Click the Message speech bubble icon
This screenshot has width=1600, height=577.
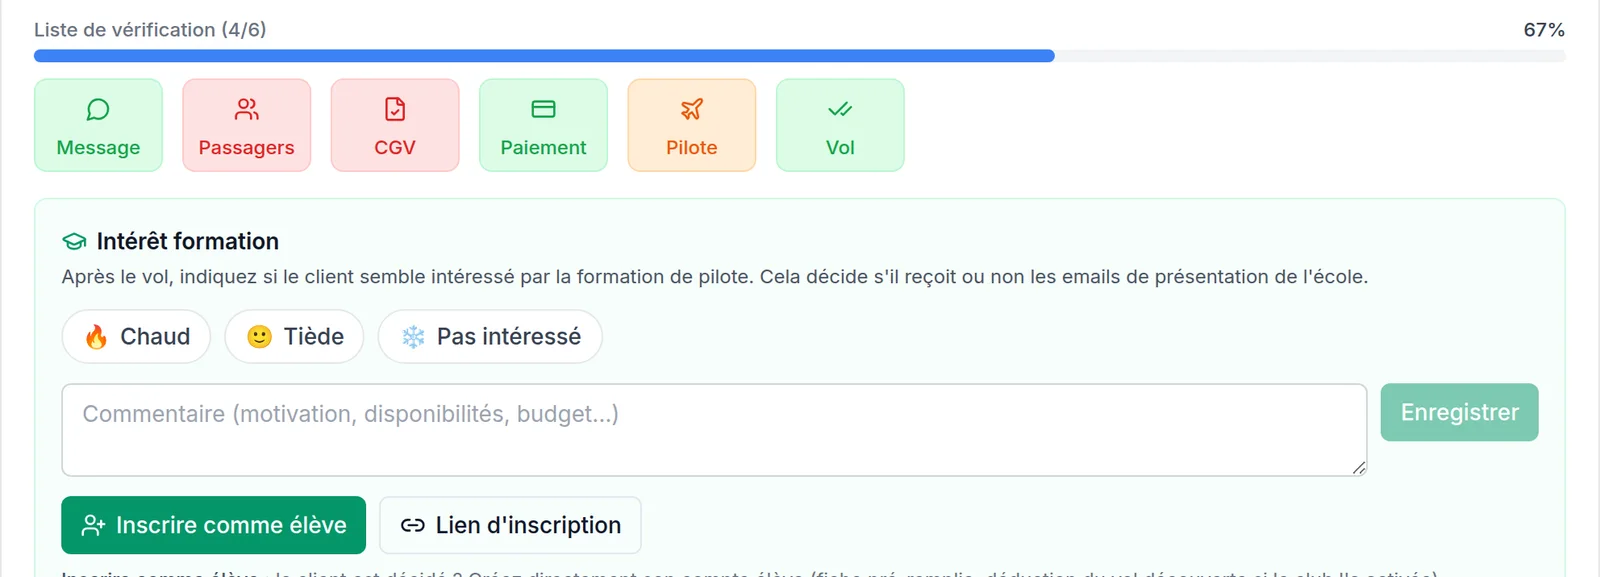pyautogui.click(x=98, y=109)
